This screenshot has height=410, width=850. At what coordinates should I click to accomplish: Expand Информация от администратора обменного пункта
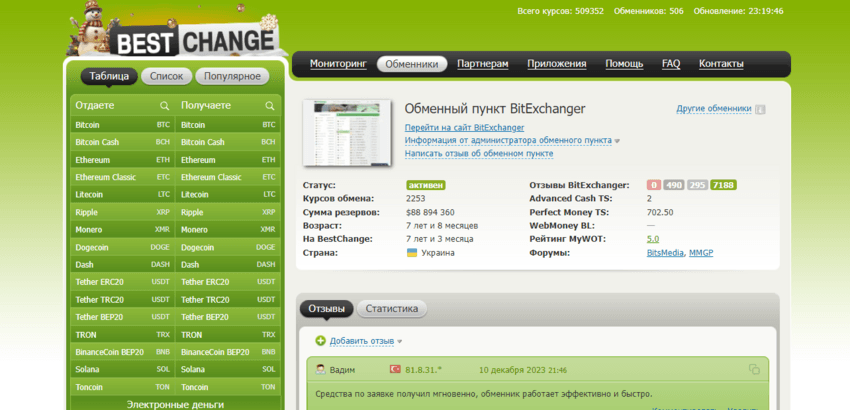point(510,141)
